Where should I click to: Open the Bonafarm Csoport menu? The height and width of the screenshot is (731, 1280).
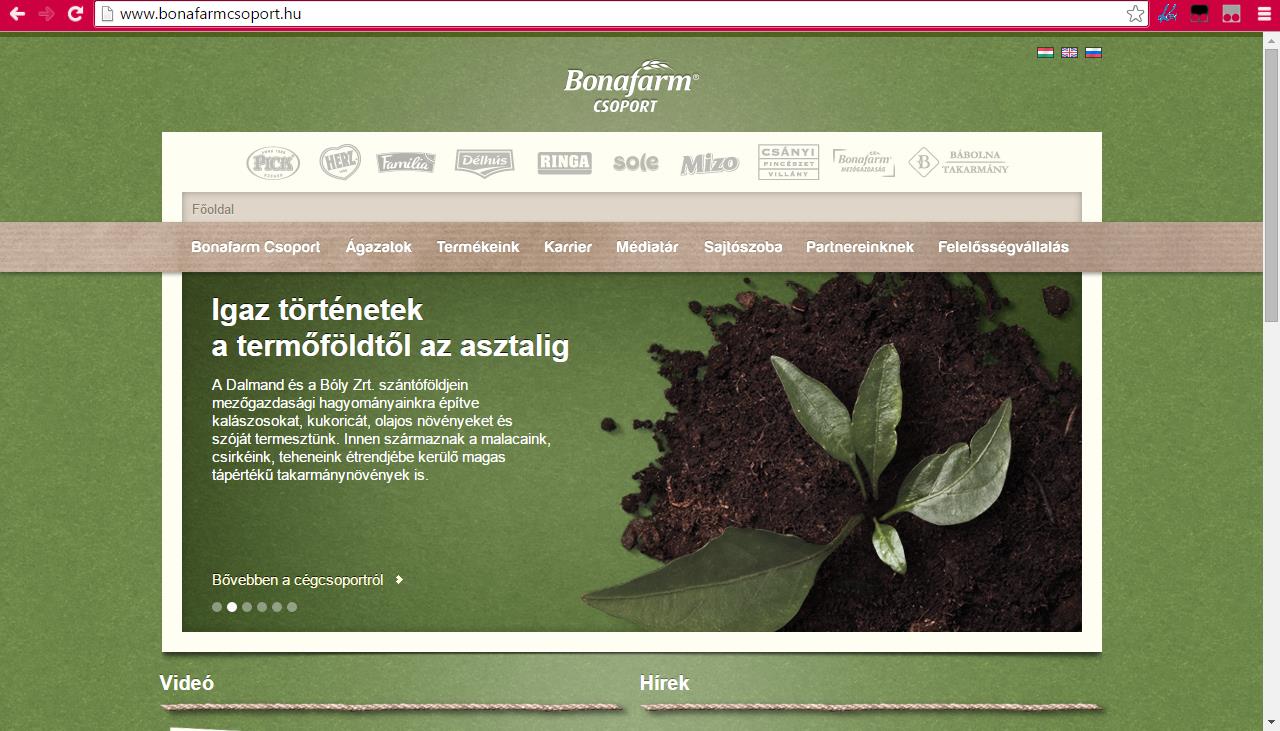pos(256,247)
